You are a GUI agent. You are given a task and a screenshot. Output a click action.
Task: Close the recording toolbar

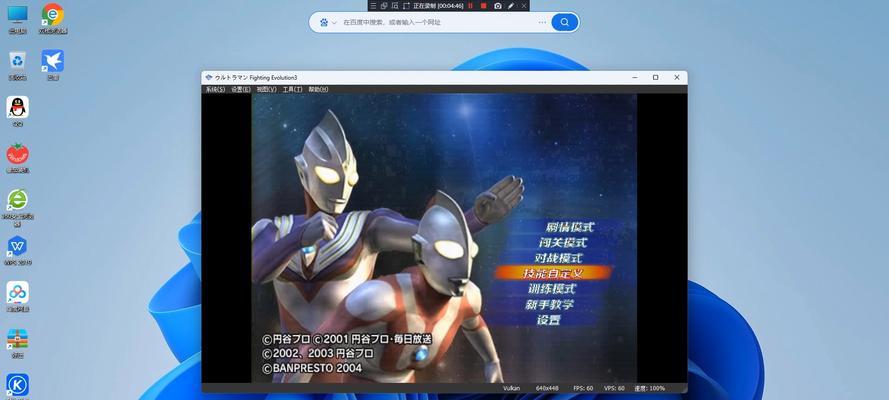(x=524, y=6)
